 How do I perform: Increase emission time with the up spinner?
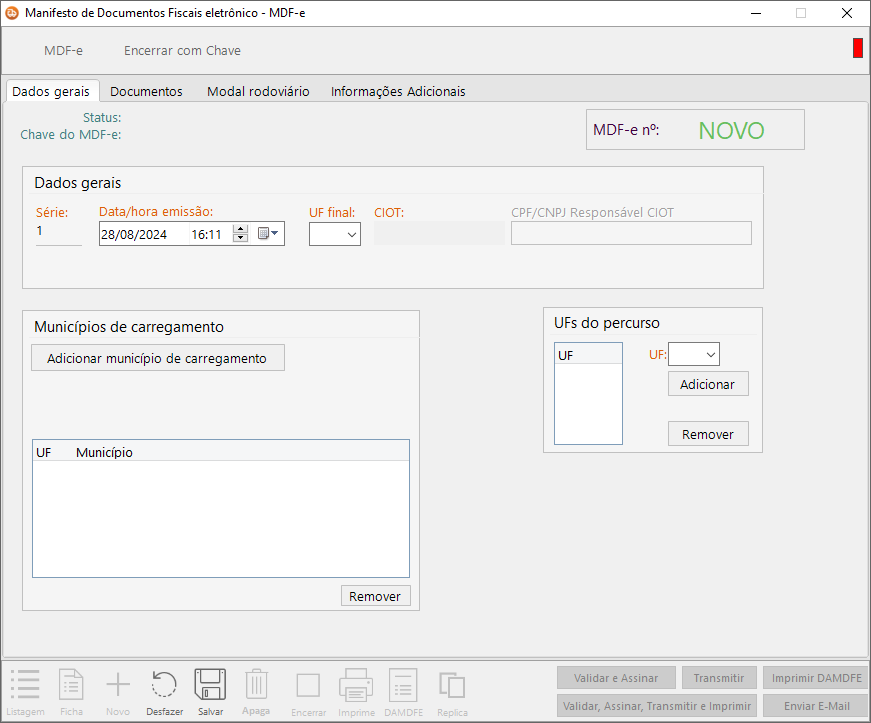(240, 229)
